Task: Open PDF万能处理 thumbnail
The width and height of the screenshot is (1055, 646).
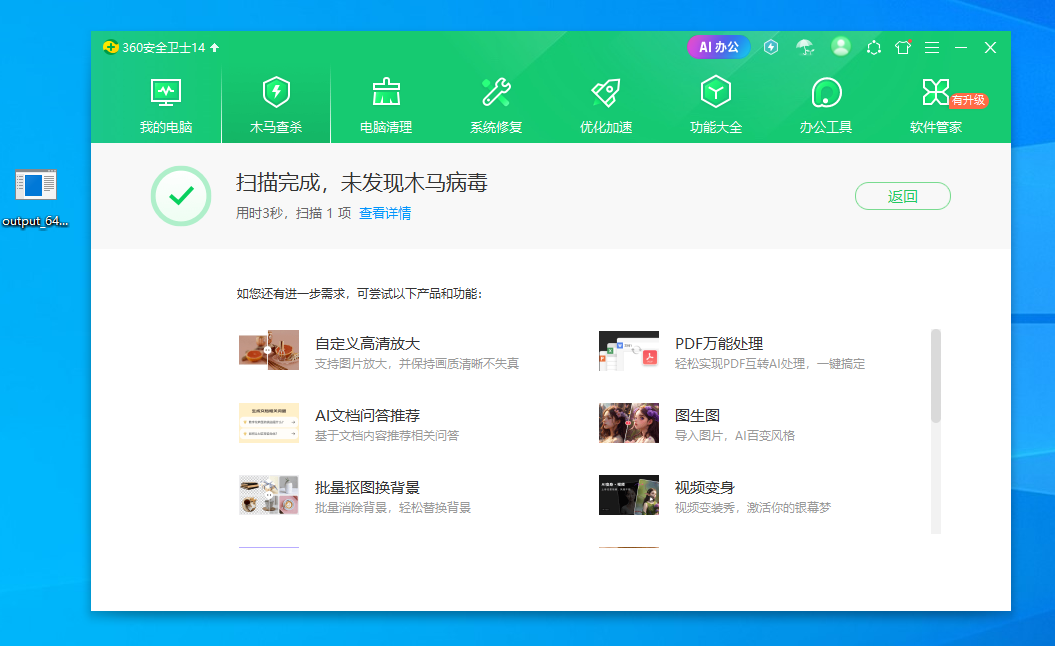Action: [x=629, y=351]
